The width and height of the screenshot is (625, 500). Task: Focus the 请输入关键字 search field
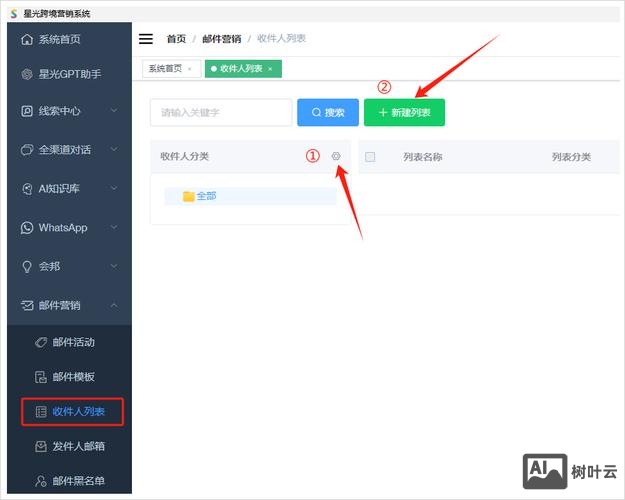coord(221,112)
